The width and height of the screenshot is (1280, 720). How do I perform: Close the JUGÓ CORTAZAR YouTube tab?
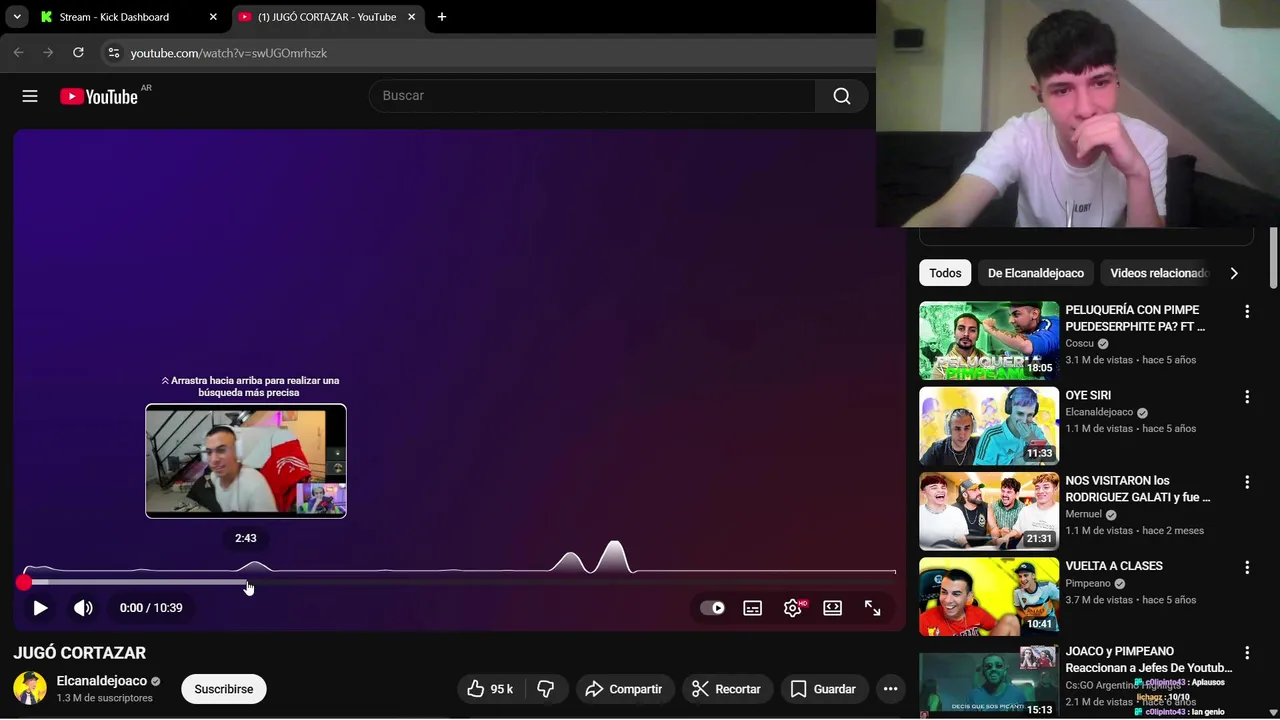pyautogui.click(x=411, y=17)
